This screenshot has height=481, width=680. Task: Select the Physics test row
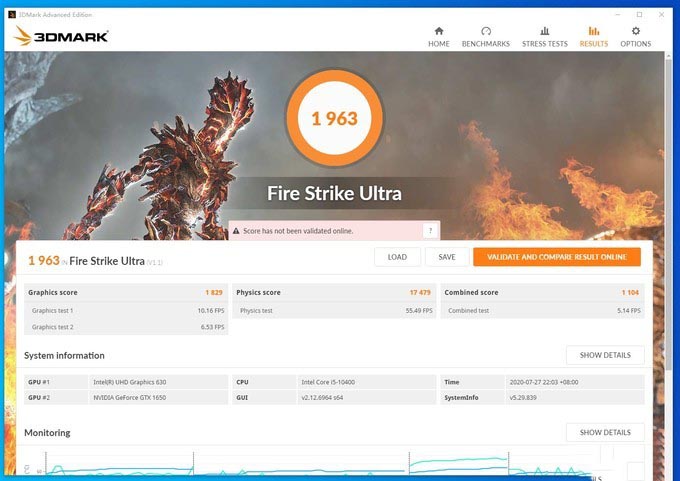(334, 311)
